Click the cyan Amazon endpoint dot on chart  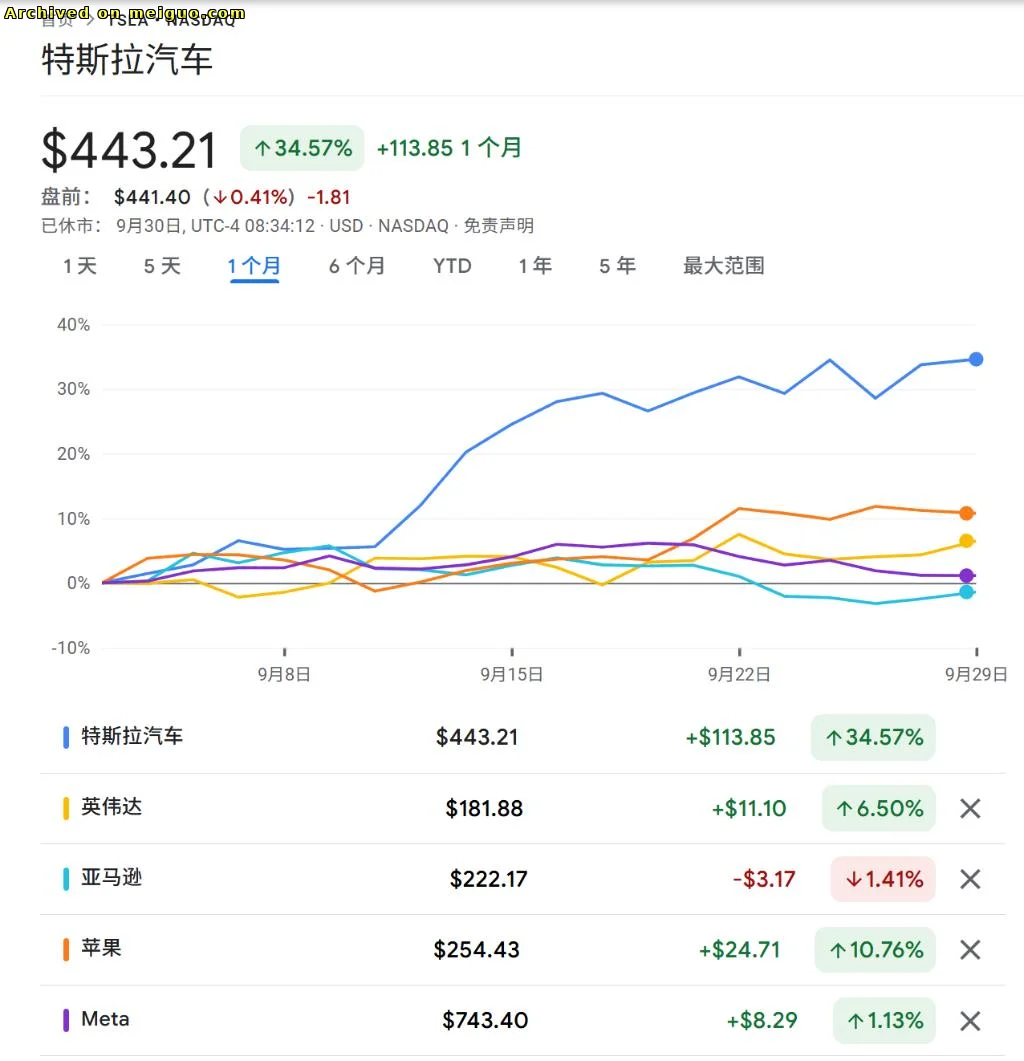pyautogui.click(x=966, y=592)
